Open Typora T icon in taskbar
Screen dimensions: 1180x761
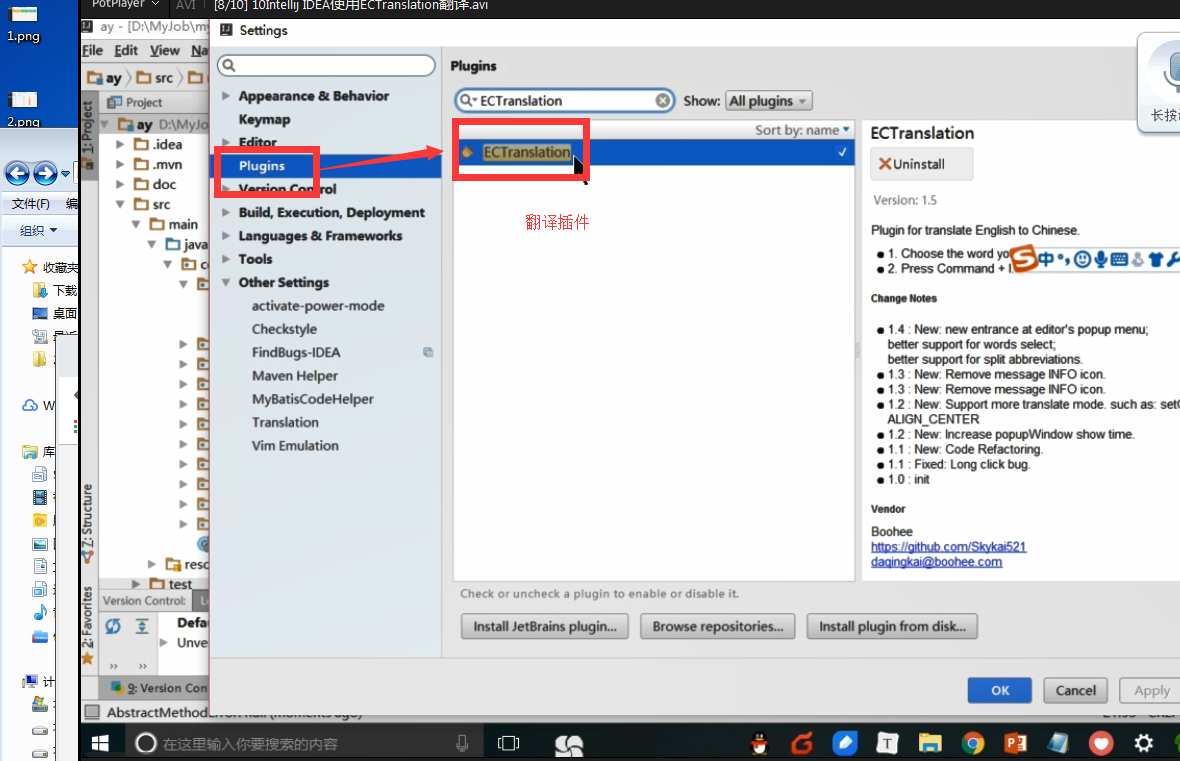coord(887,744)
